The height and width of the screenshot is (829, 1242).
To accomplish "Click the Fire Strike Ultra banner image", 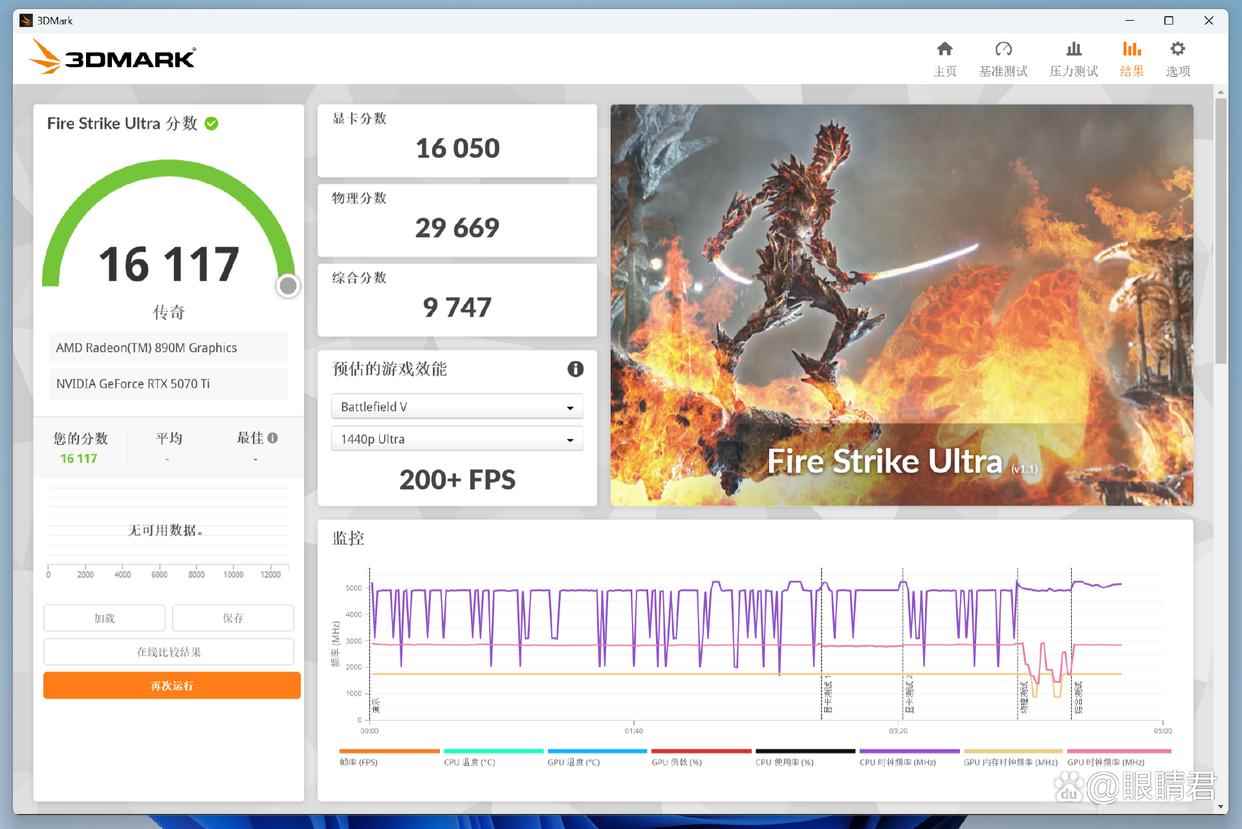I will pyautogui.click(x=902, y=305).
